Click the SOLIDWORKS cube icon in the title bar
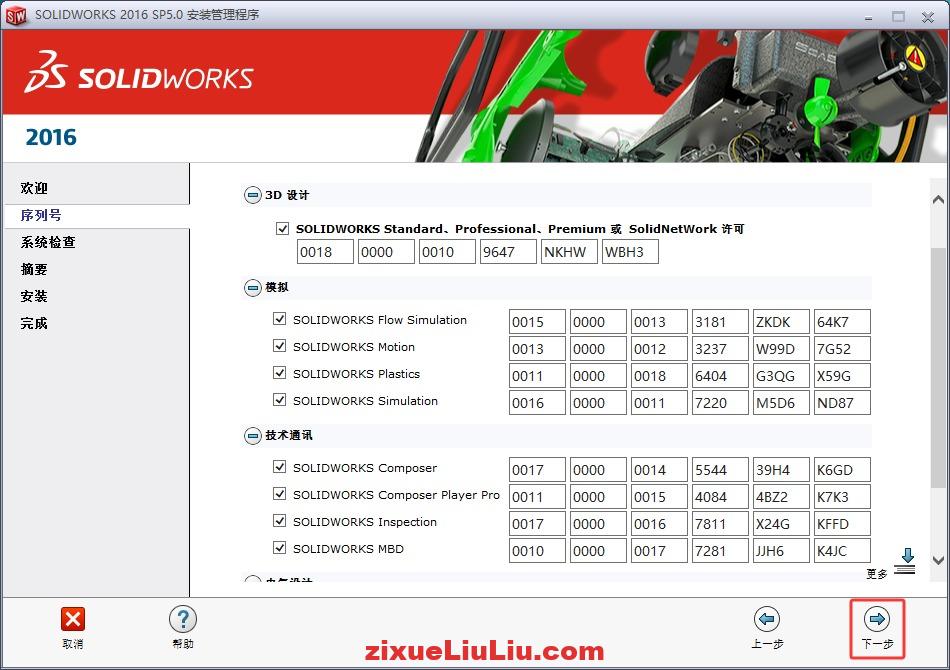This screenshot has width=950, height=670. coord(16,15)
